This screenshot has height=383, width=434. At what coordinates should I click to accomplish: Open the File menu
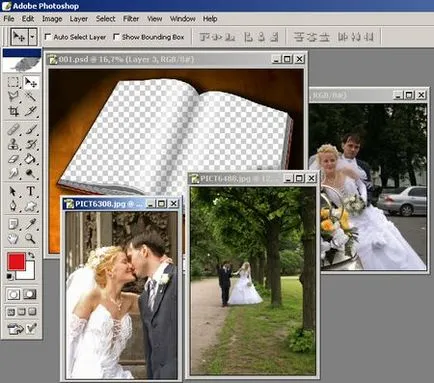pos(9,19)
